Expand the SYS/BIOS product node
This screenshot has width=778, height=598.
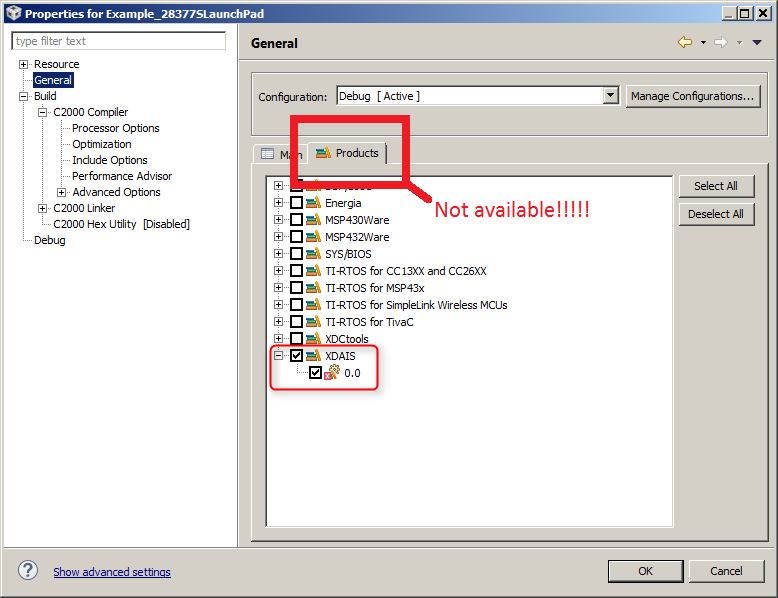tap(278, 254)
